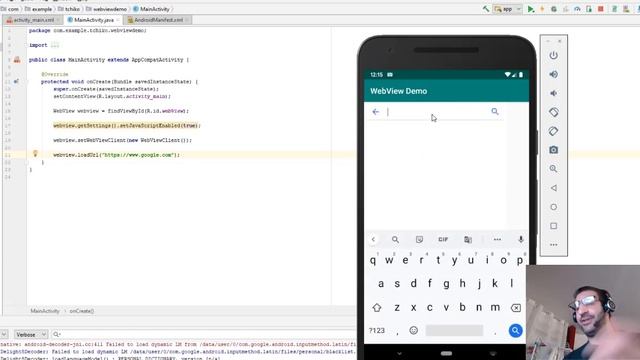Click the emulator power button
This screenshot has height=360, width=640.
tap(553, 56)
